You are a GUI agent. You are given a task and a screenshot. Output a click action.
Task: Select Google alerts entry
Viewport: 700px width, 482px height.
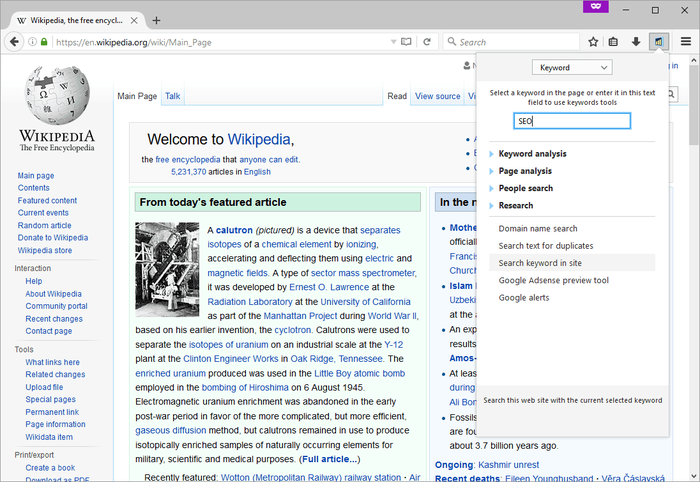pyautogui.click(x=524, y=298)
